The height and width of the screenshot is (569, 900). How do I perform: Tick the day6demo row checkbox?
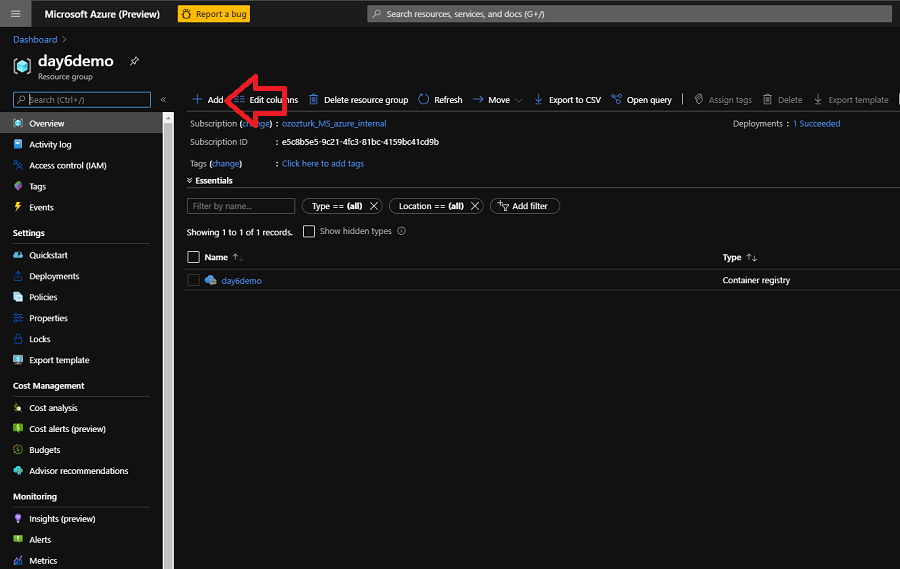pyautogui.click(x=194, y=281)
